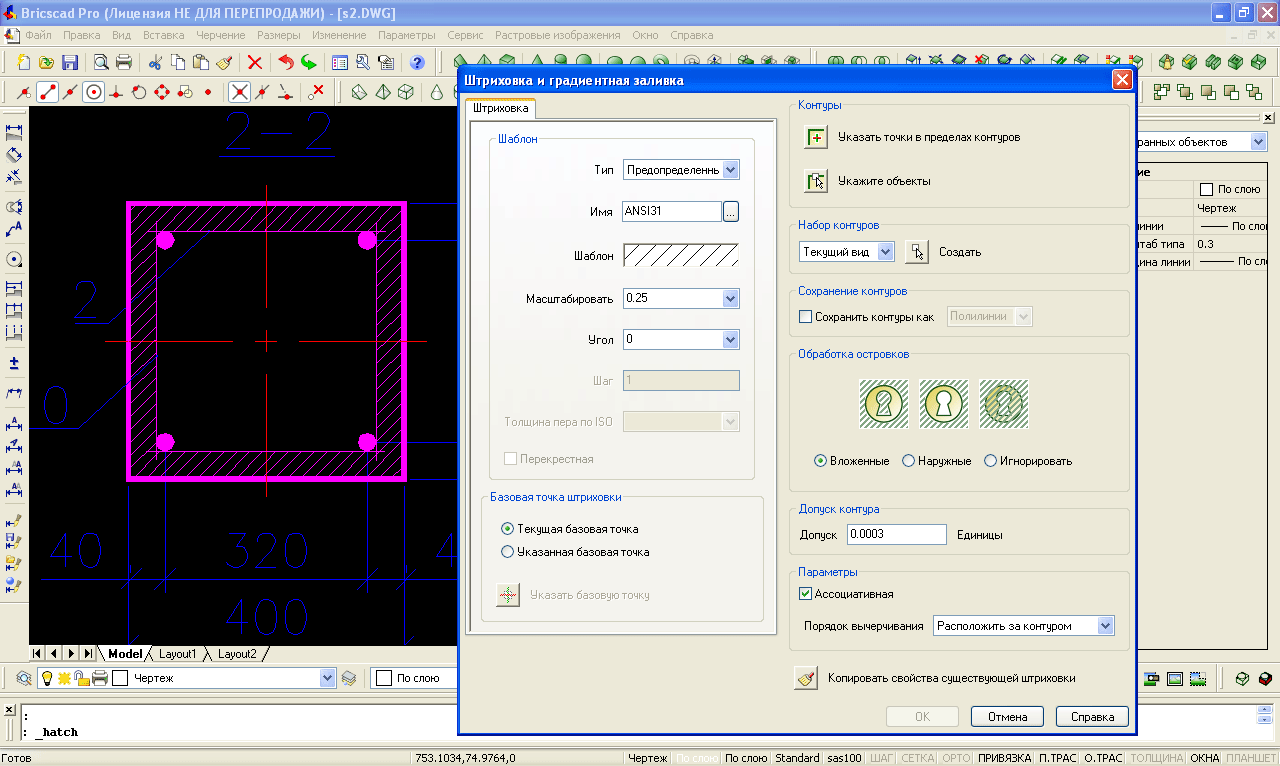Image resolution: width=1280 pixels, height=766 pixels.
Task: Select the outer islands detection image
Action: [x=944, y=404]
